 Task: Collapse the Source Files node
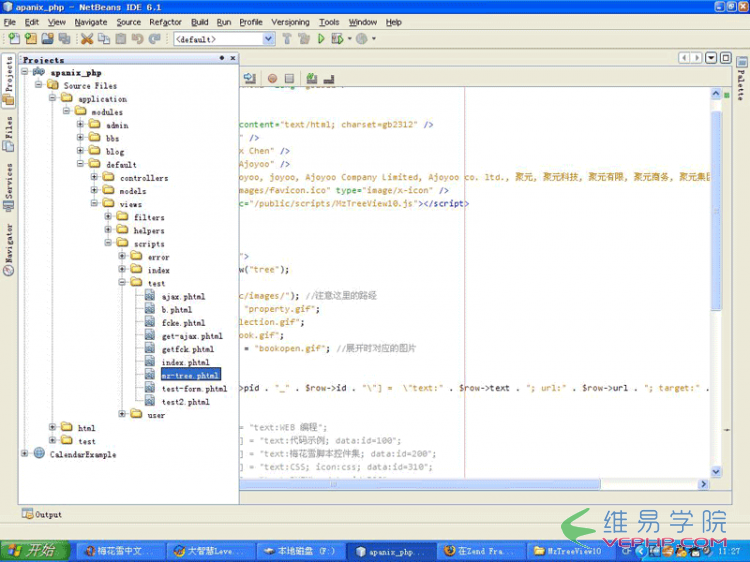[39, 85]
